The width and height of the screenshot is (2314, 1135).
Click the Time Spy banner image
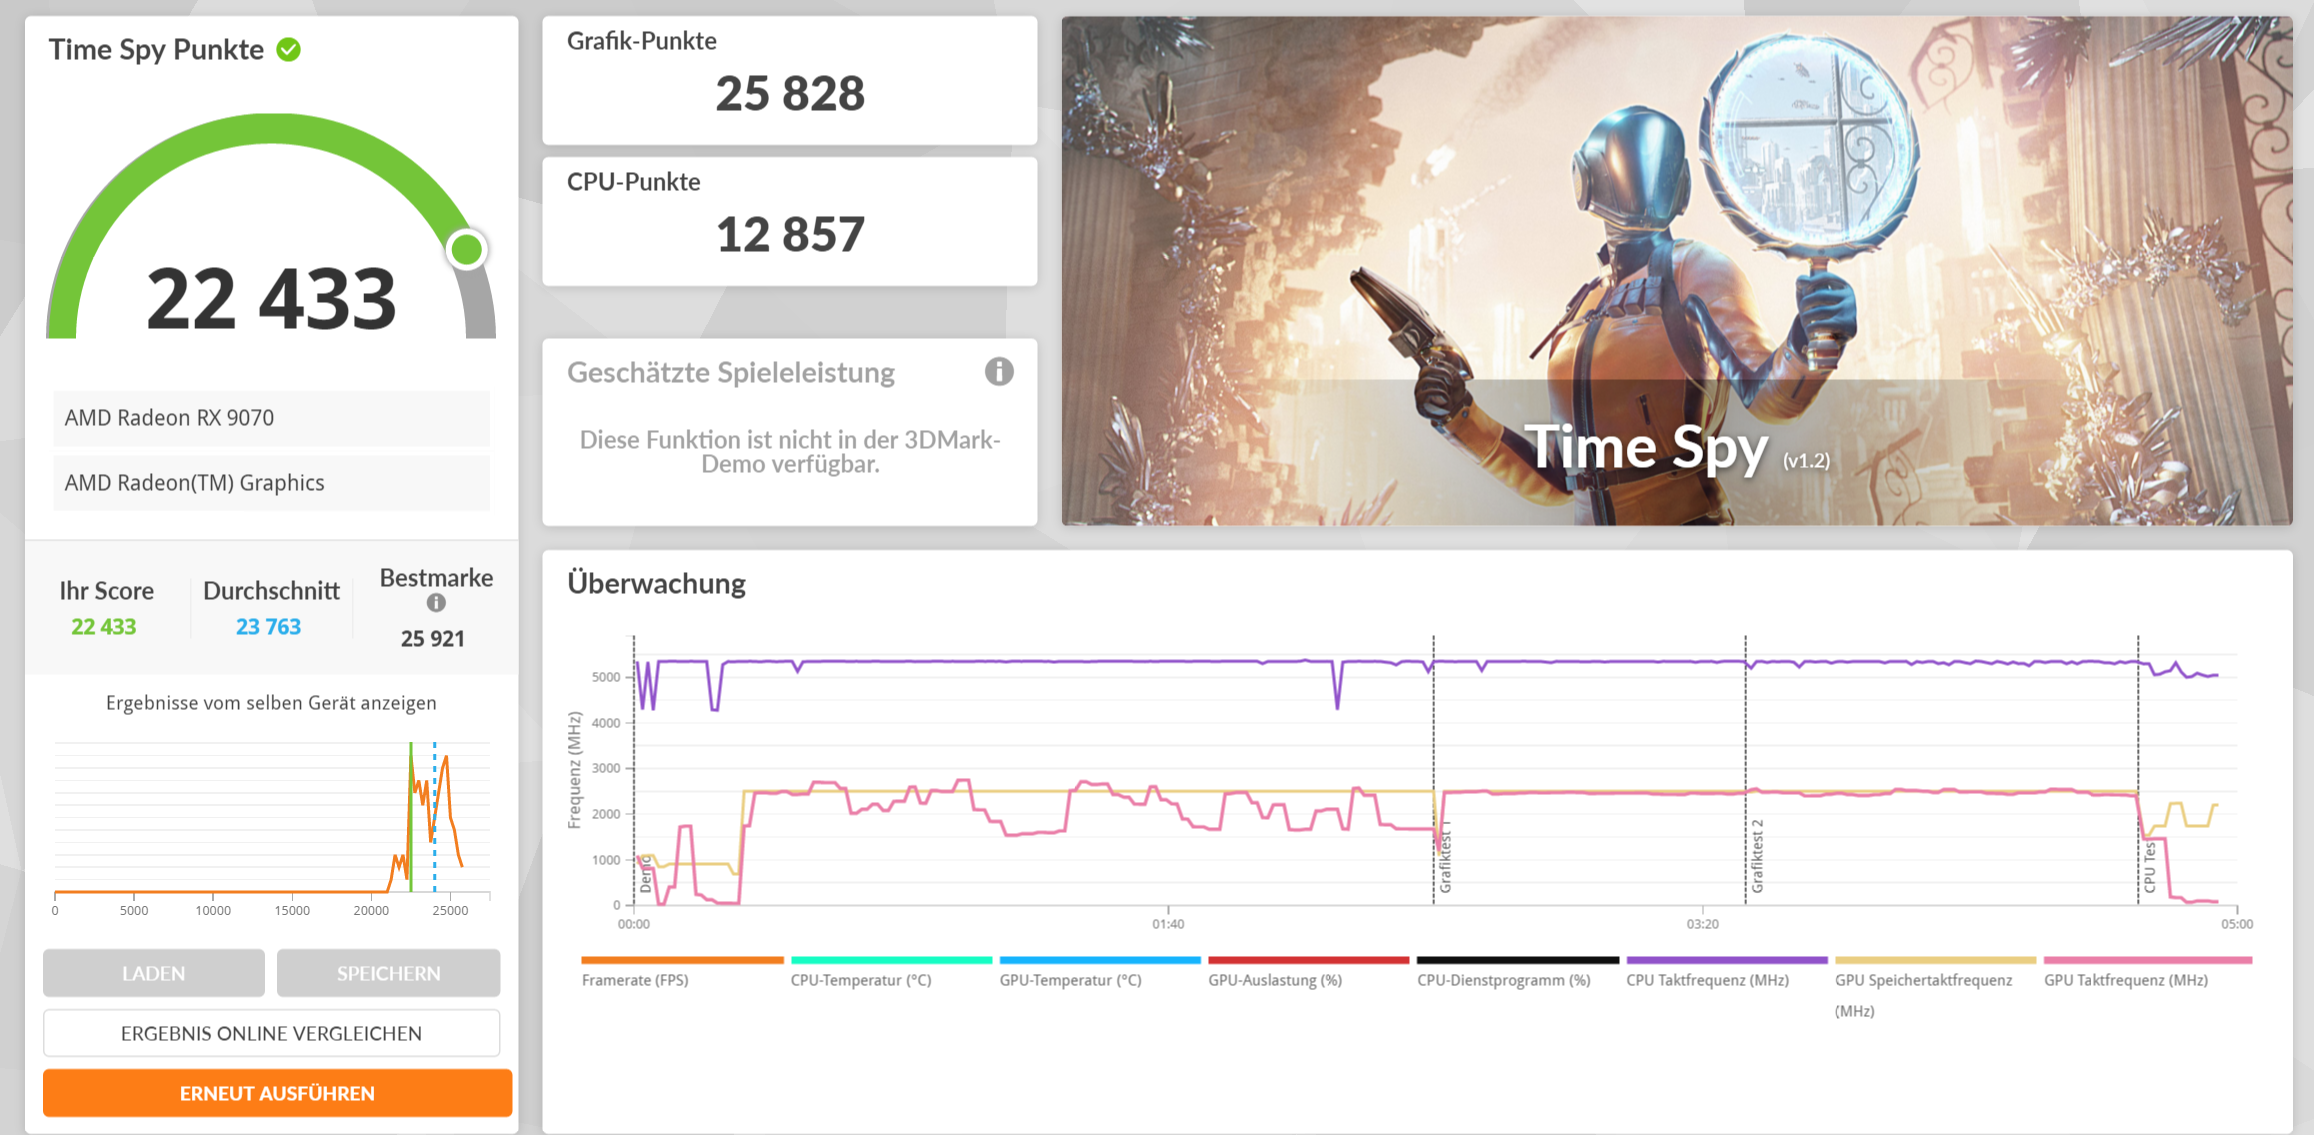(x=1676, y=270)
